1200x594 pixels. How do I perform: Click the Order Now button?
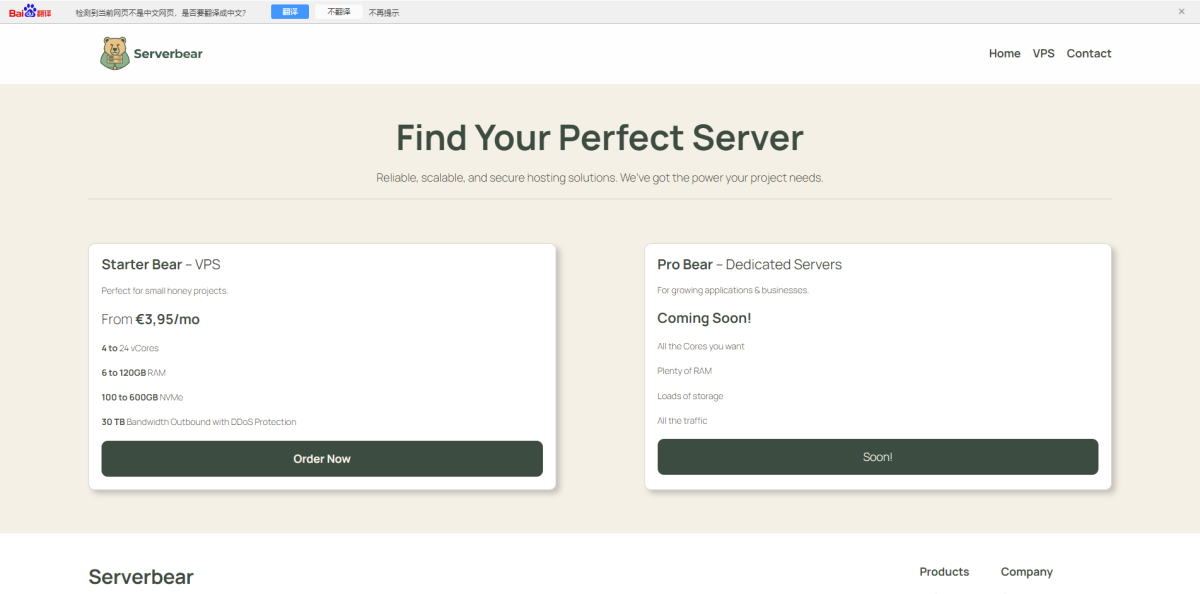coord(322,459)
